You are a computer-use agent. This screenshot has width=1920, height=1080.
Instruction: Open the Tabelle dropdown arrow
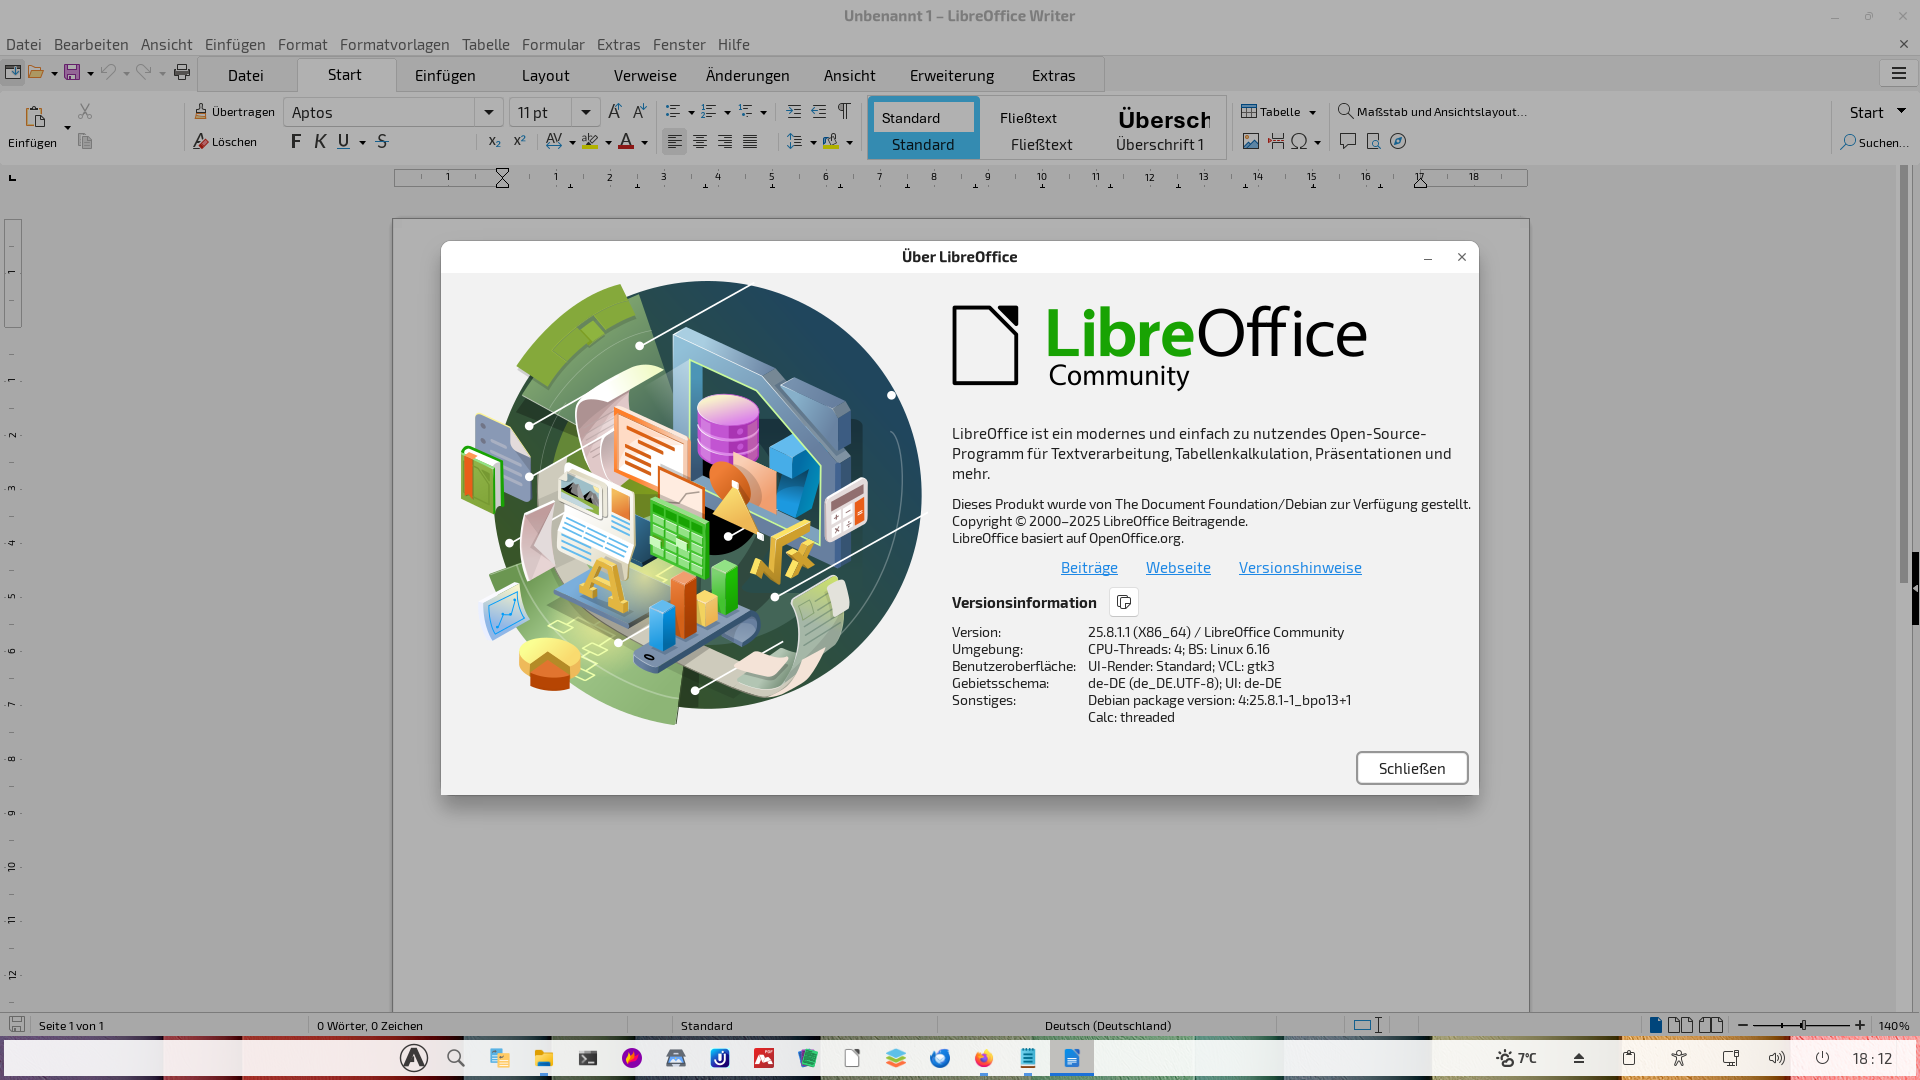1312,113
